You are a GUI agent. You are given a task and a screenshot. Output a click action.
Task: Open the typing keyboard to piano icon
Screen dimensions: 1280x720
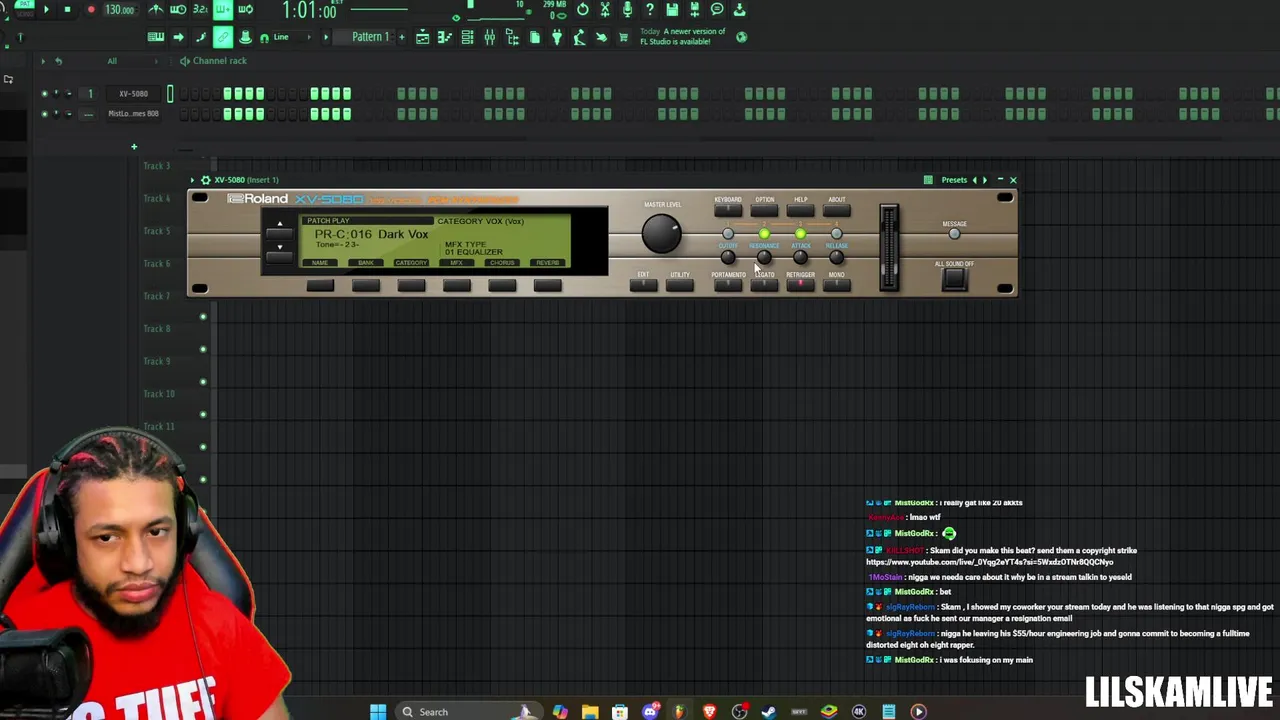[156, 37]
